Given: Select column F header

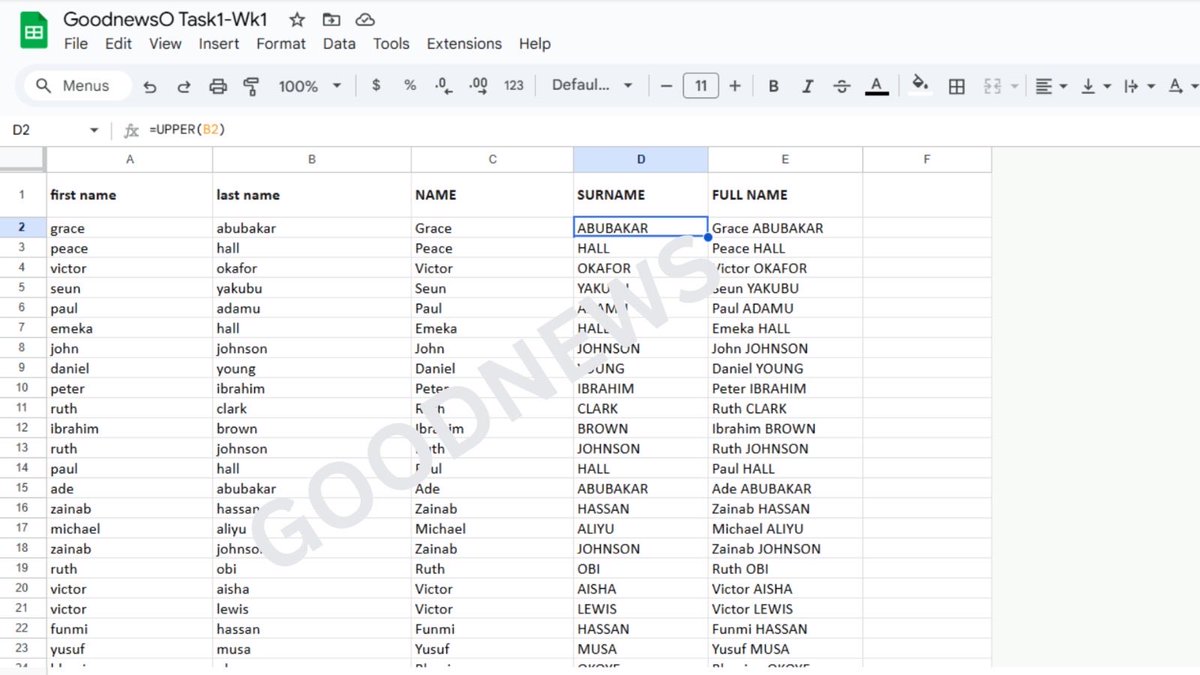Looking at the screenshot, I should click(x=927, y=159).
